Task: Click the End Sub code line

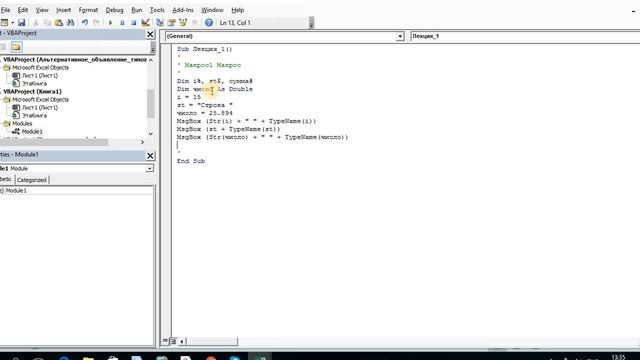Action: coord(191,161)
